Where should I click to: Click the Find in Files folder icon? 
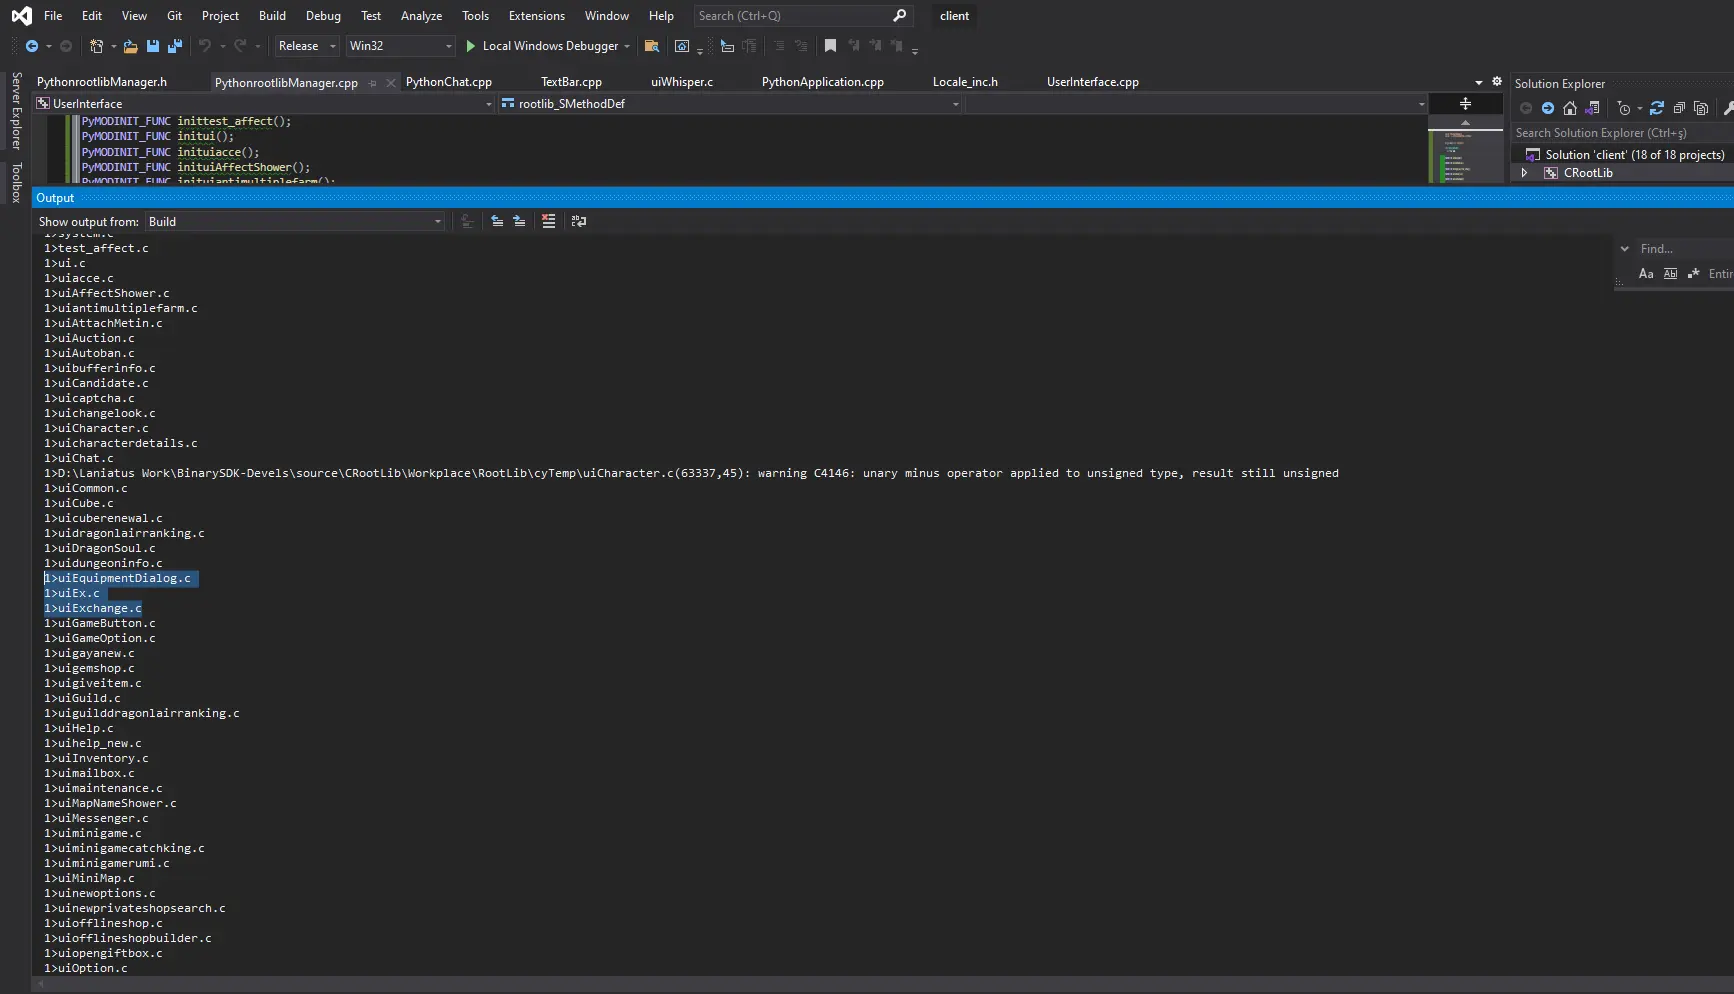pyautogui.click(x=652, y=46)
